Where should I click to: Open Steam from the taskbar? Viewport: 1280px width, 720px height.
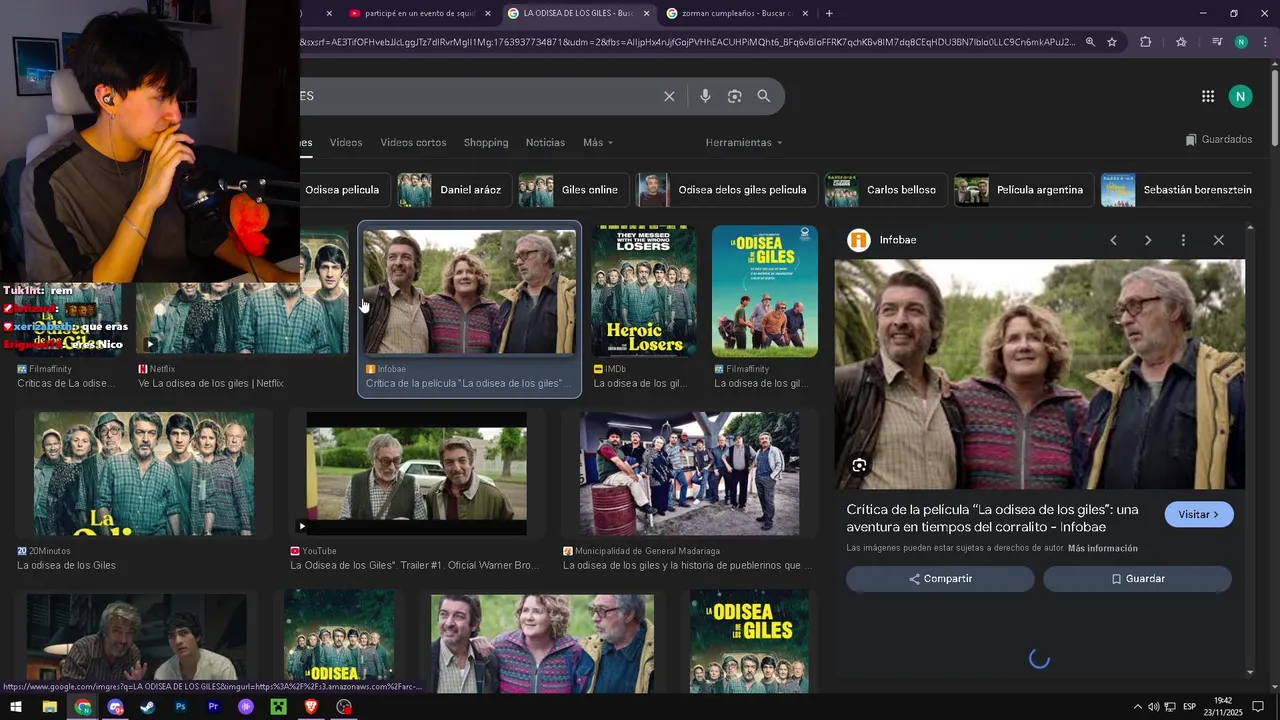click(147, 707)
